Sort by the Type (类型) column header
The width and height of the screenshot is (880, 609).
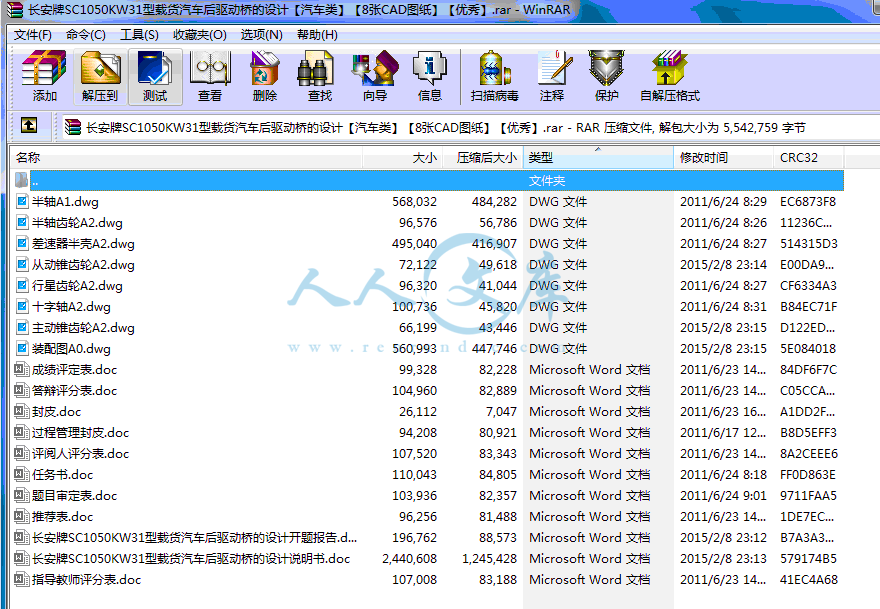[598, 158]
